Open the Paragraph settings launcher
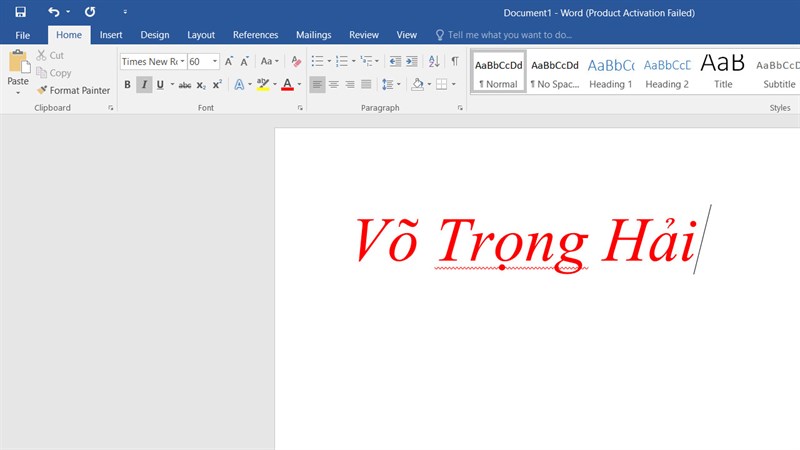This screenshot has height=450, width=800. pyautogui.click(x=460, y=108)
